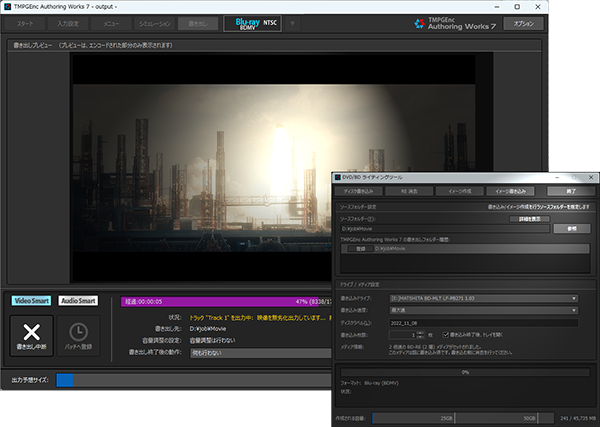Close the DVD/BD writing tool window
This screenshot has height=427, width=600.
point(591,178)
